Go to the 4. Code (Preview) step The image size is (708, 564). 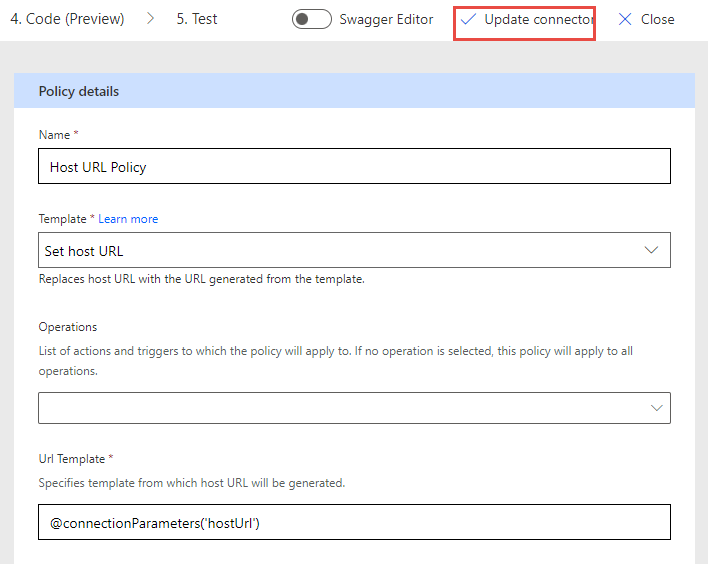click(x=67, y=19)
